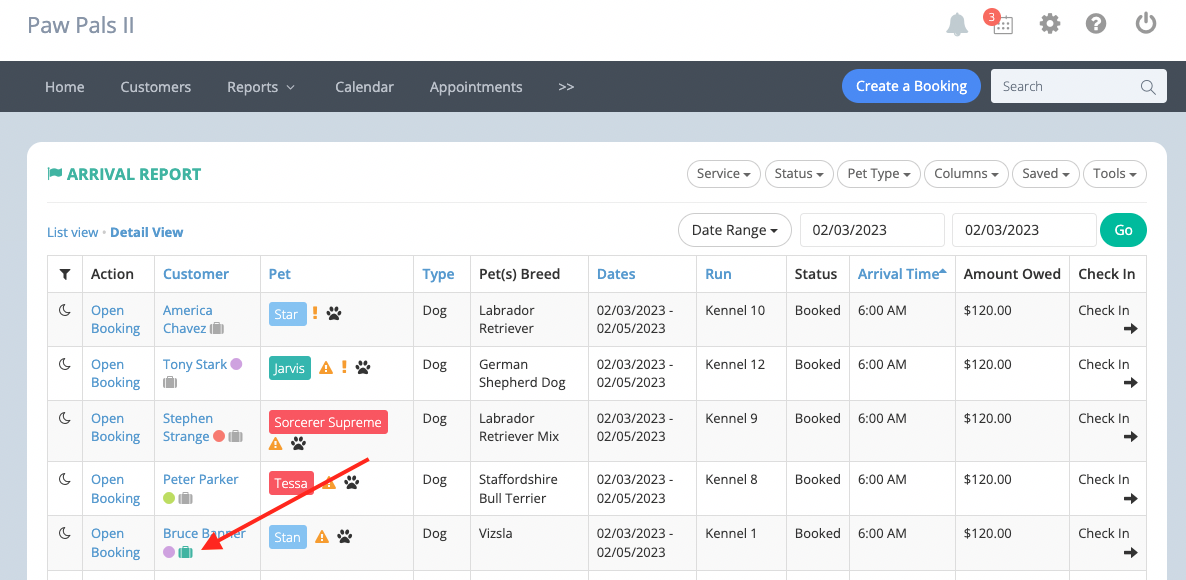Screen dimensions: 1186x580
Task: Open the Status filter dropdown
Action: coord(799,174)
